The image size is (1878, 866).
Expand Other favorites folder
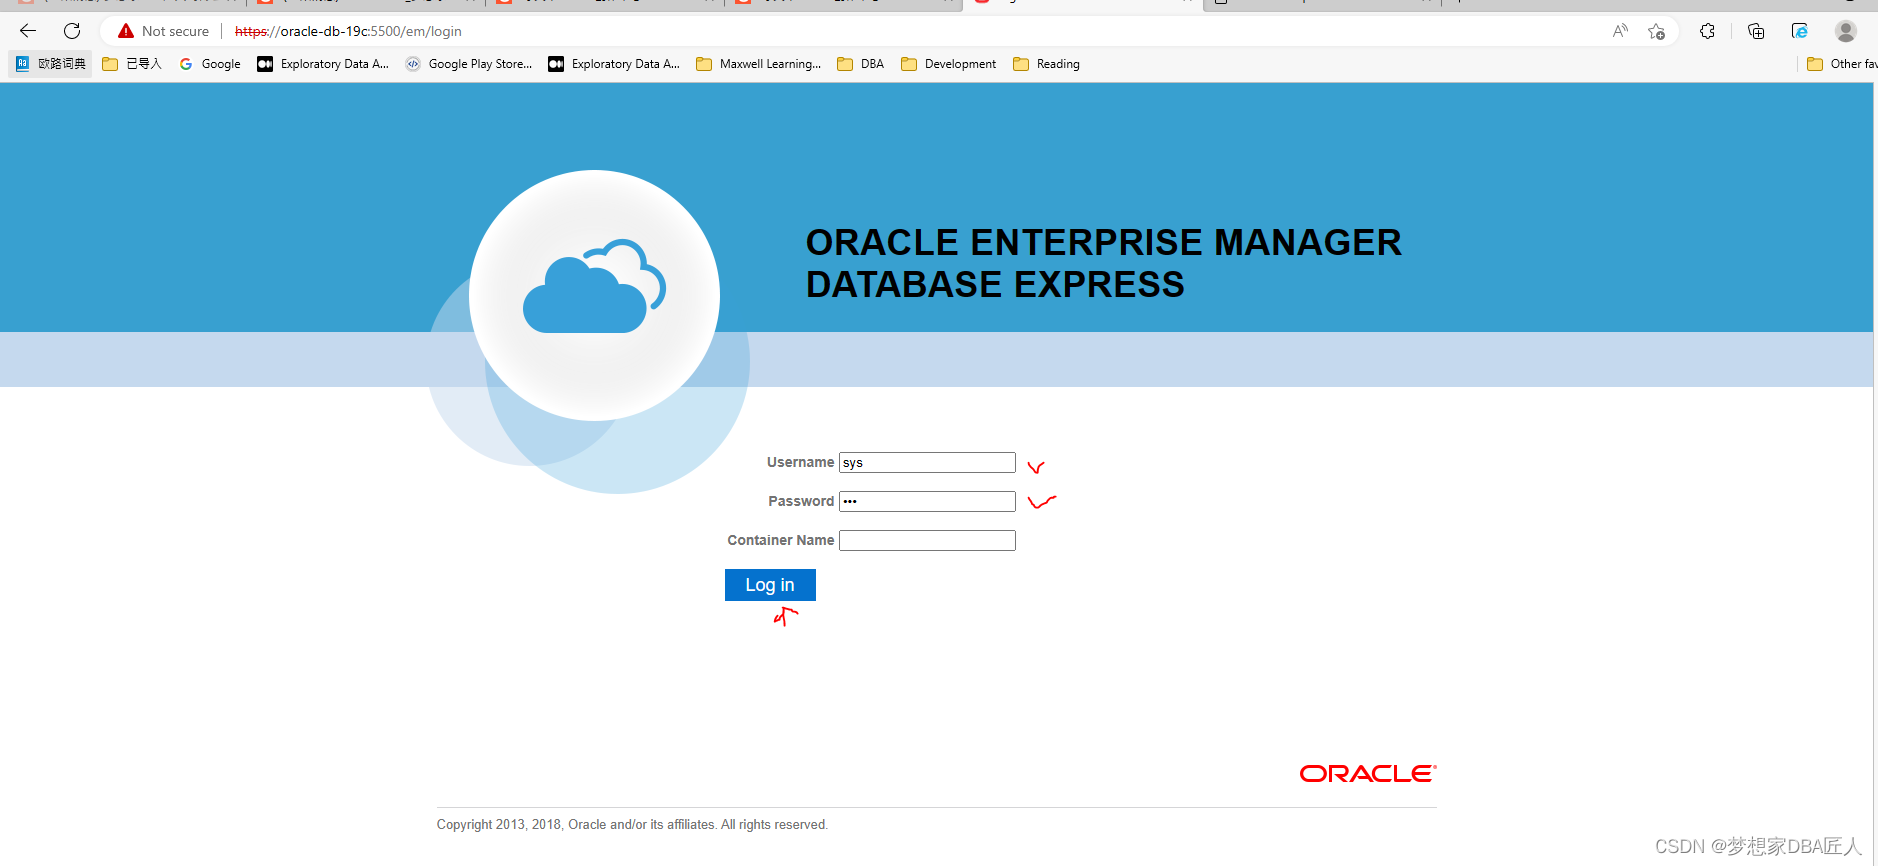point(1841,64)
